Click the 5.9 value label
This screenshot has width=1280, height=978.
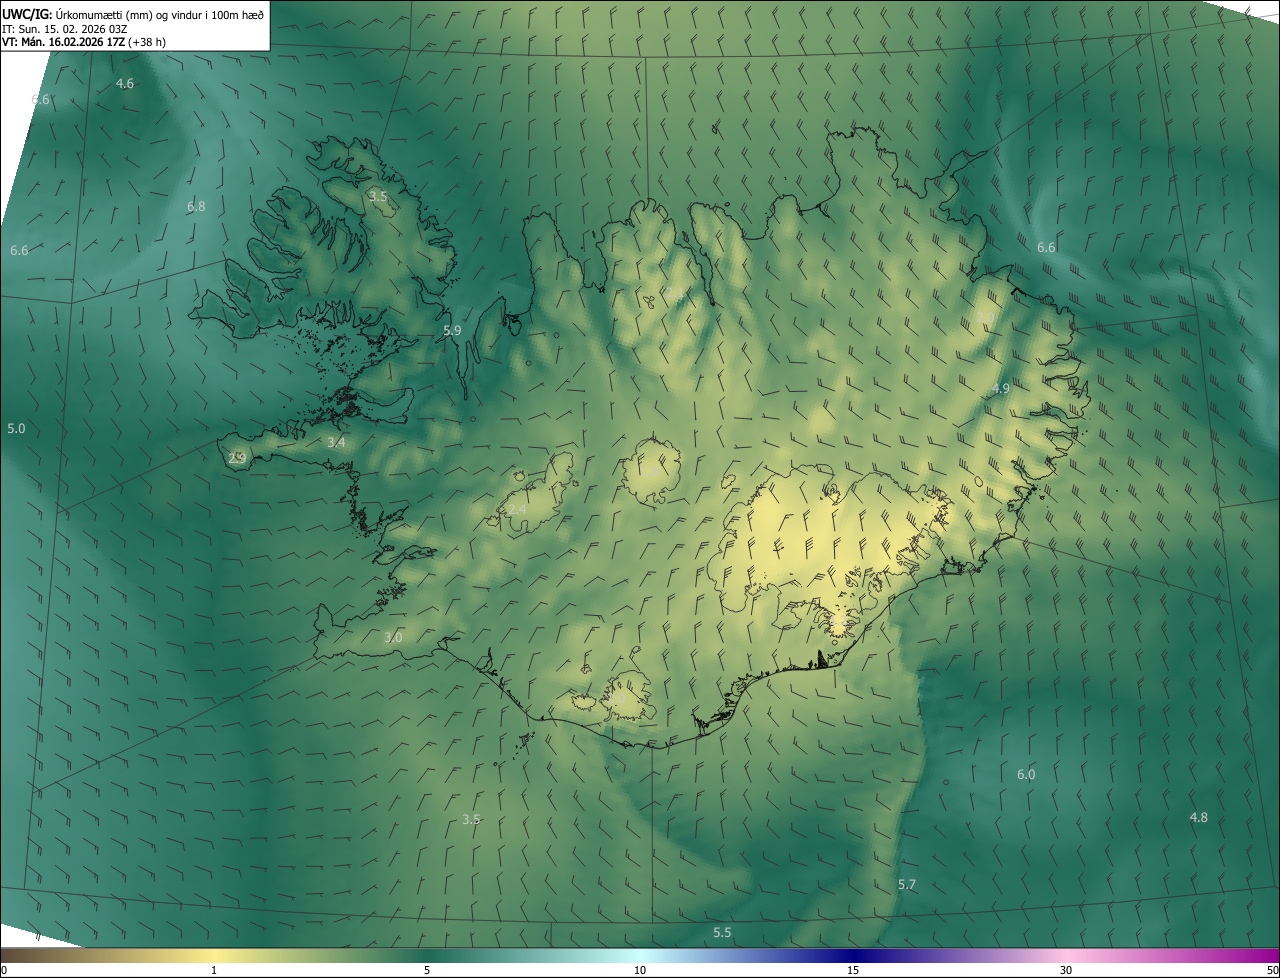(x=452, y=331)
